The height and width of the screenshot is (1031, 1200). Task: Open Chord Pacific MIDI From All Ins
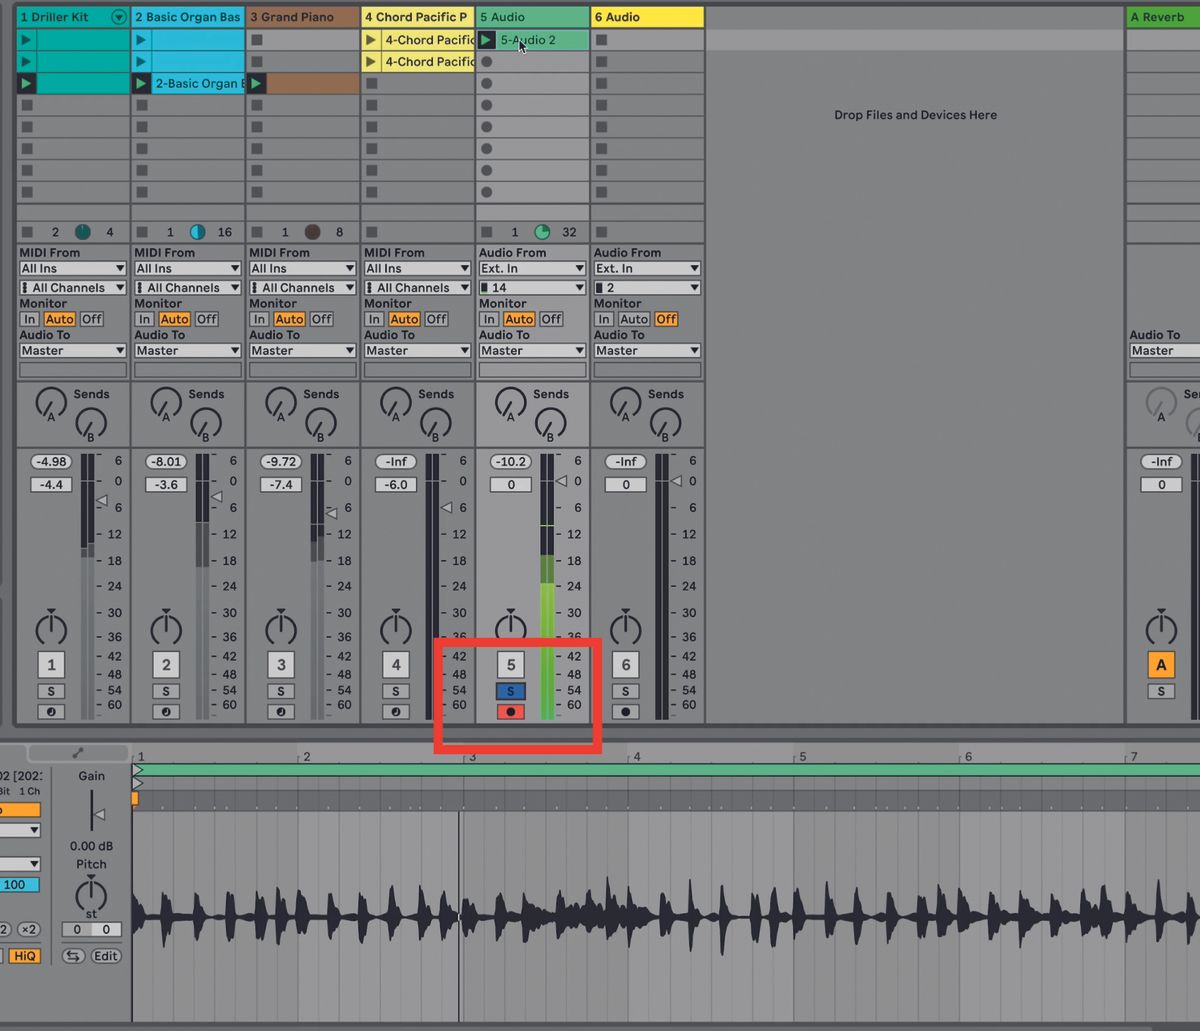pos(418,268)
